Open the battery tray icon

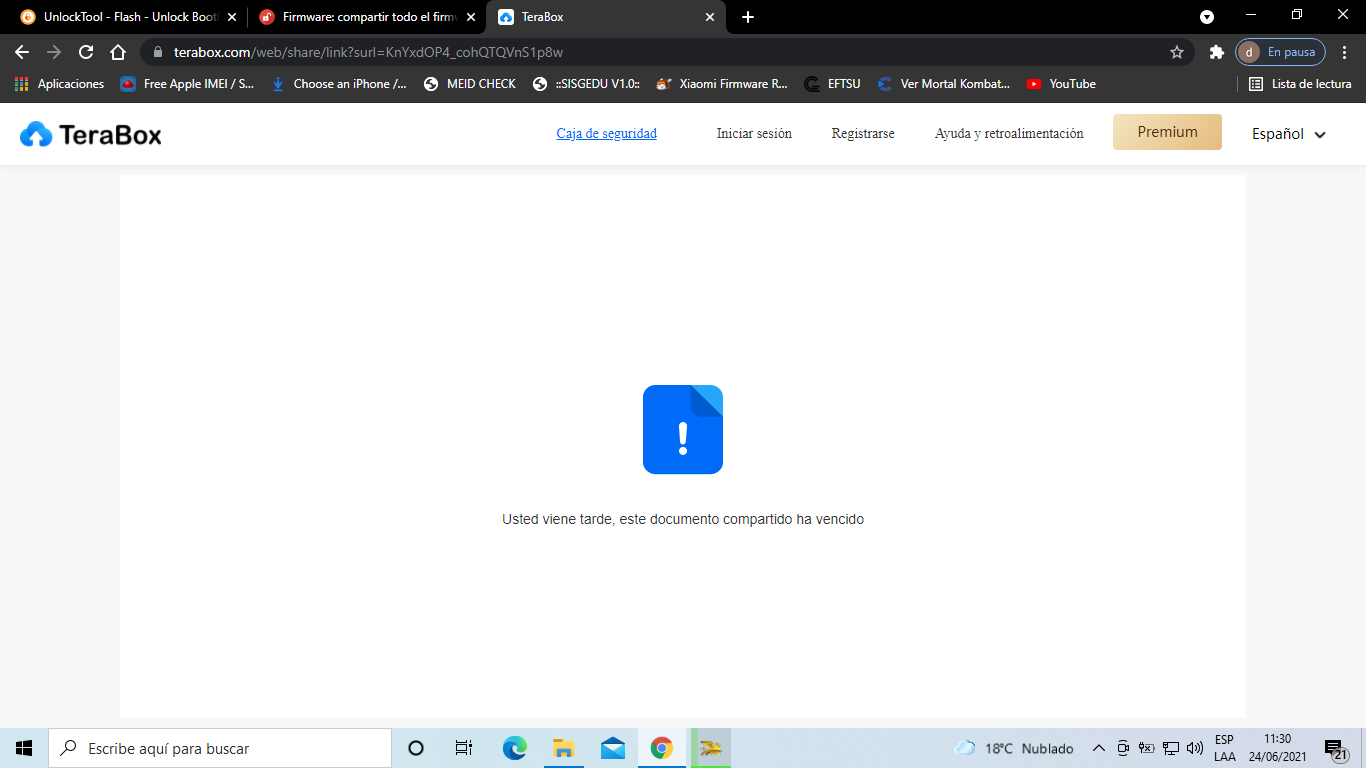click(1147, 748)
